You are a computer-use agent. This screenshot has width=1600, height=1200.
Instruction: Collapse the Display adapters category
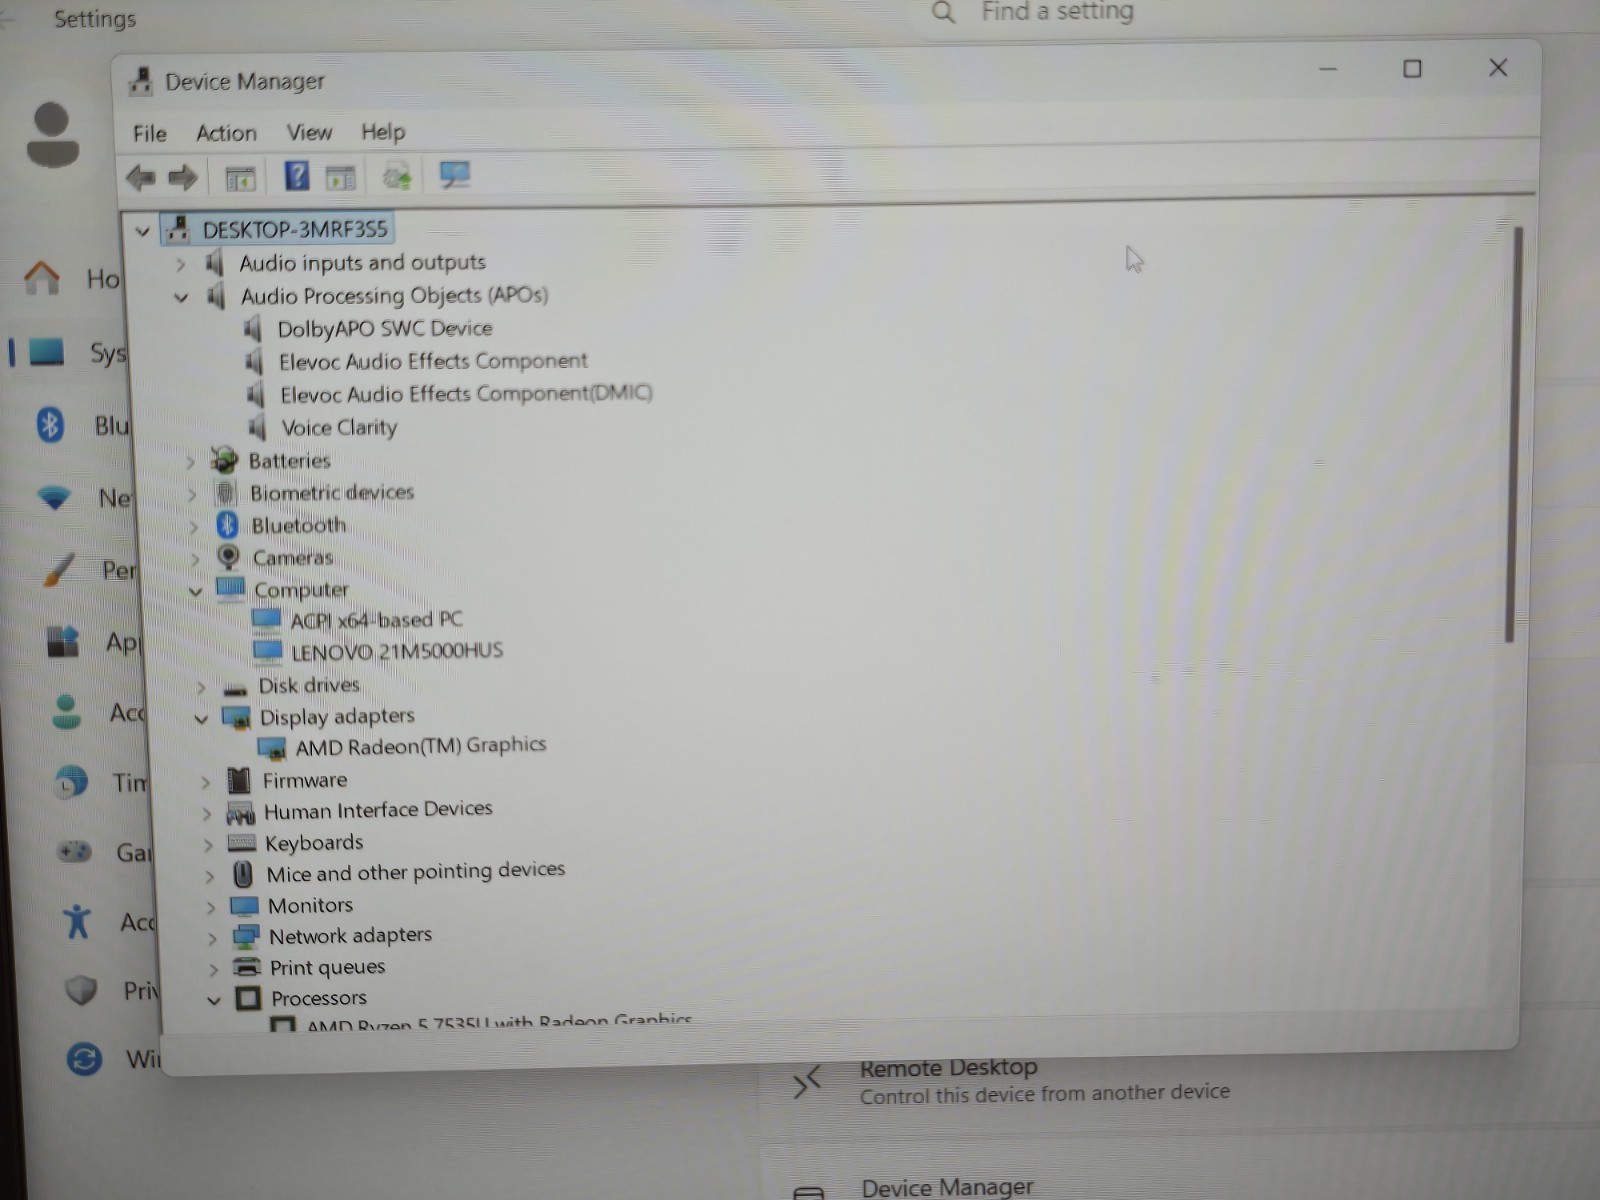click(x=201, y=718)
